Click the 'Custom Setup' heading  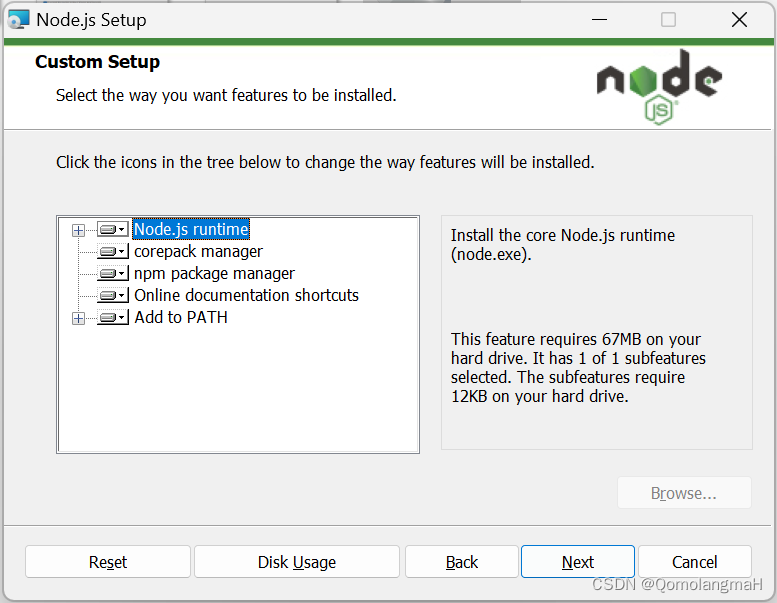coord(98,62)
